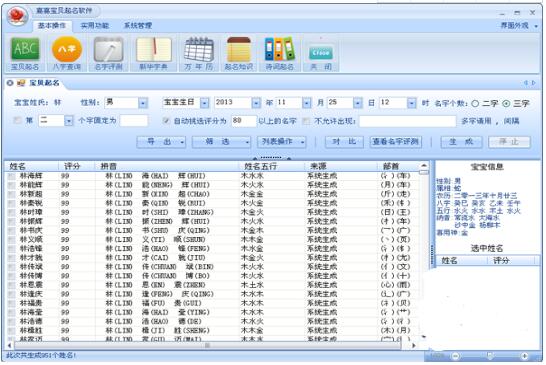Open the 新华字典 dictionary icon
The image size is (546, 365).
[x=154, y=54]
